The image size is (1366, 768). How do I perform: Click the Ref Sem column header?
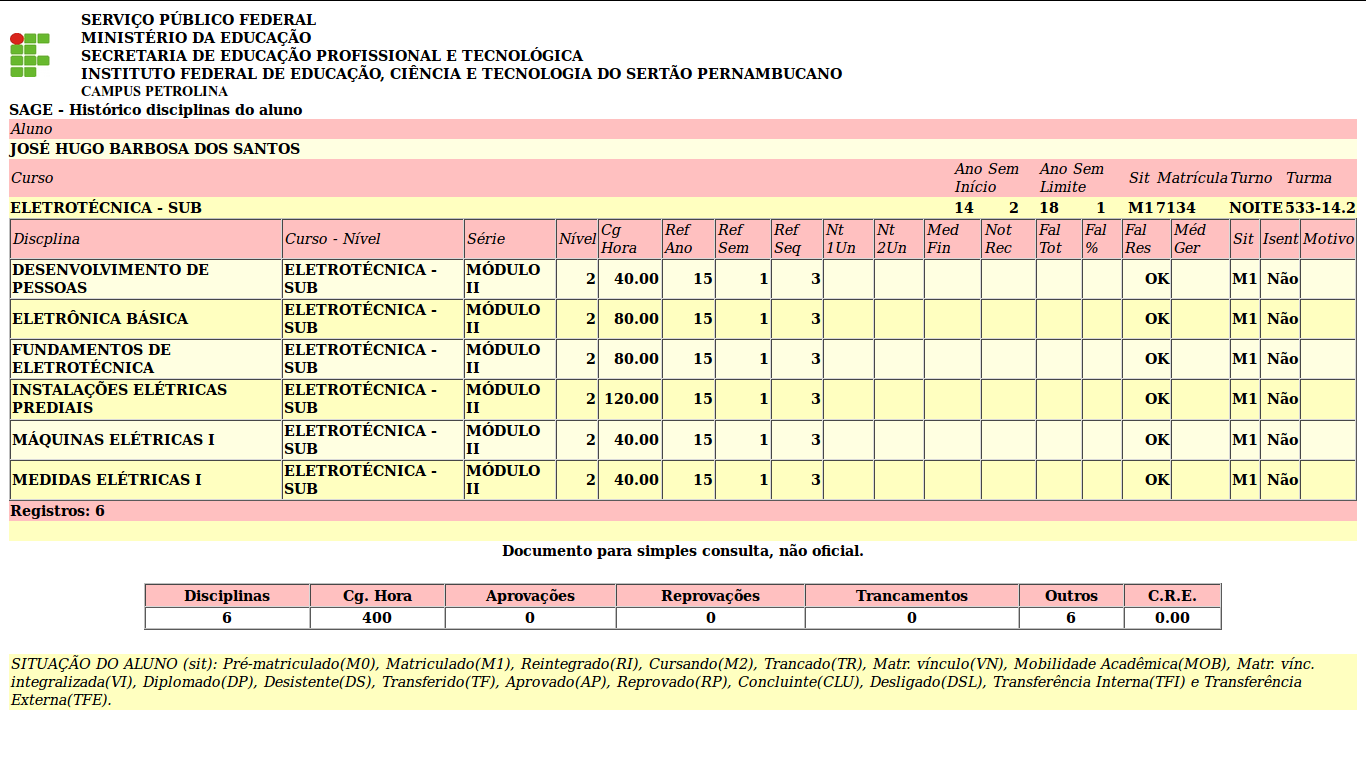point(742,239)
